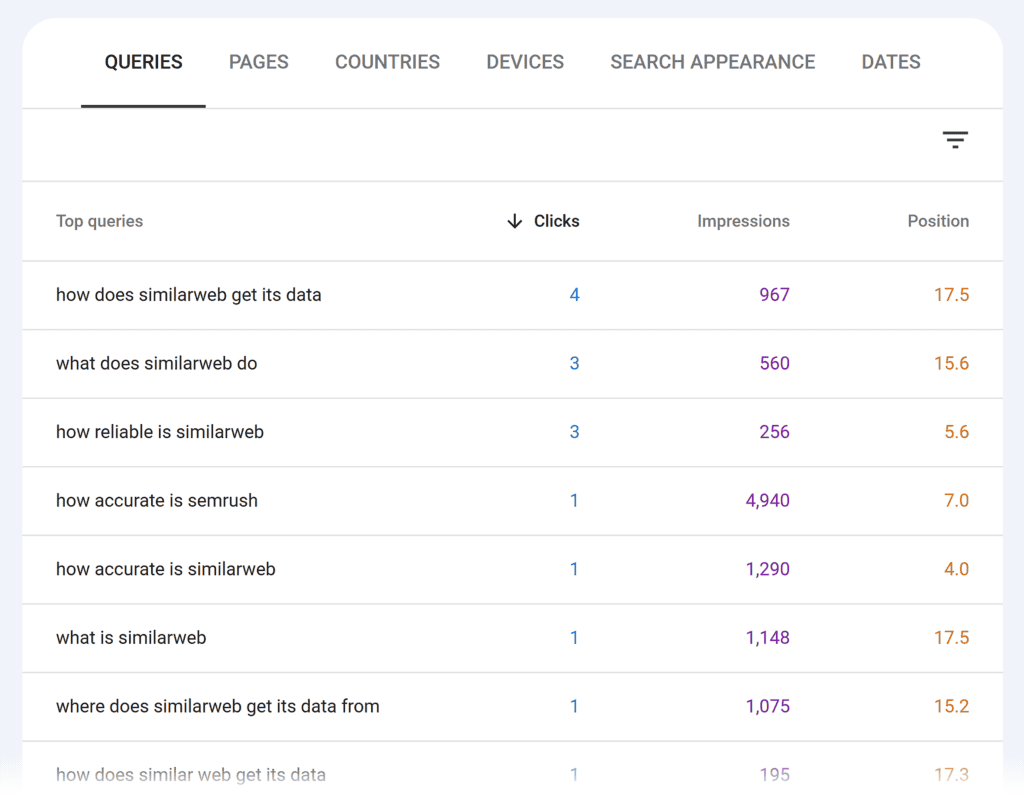The width and height of the screenshot is (1024, 795).
Task: Switch to the Queries tab
Action: pyautogui.click(x=144, y=62)
